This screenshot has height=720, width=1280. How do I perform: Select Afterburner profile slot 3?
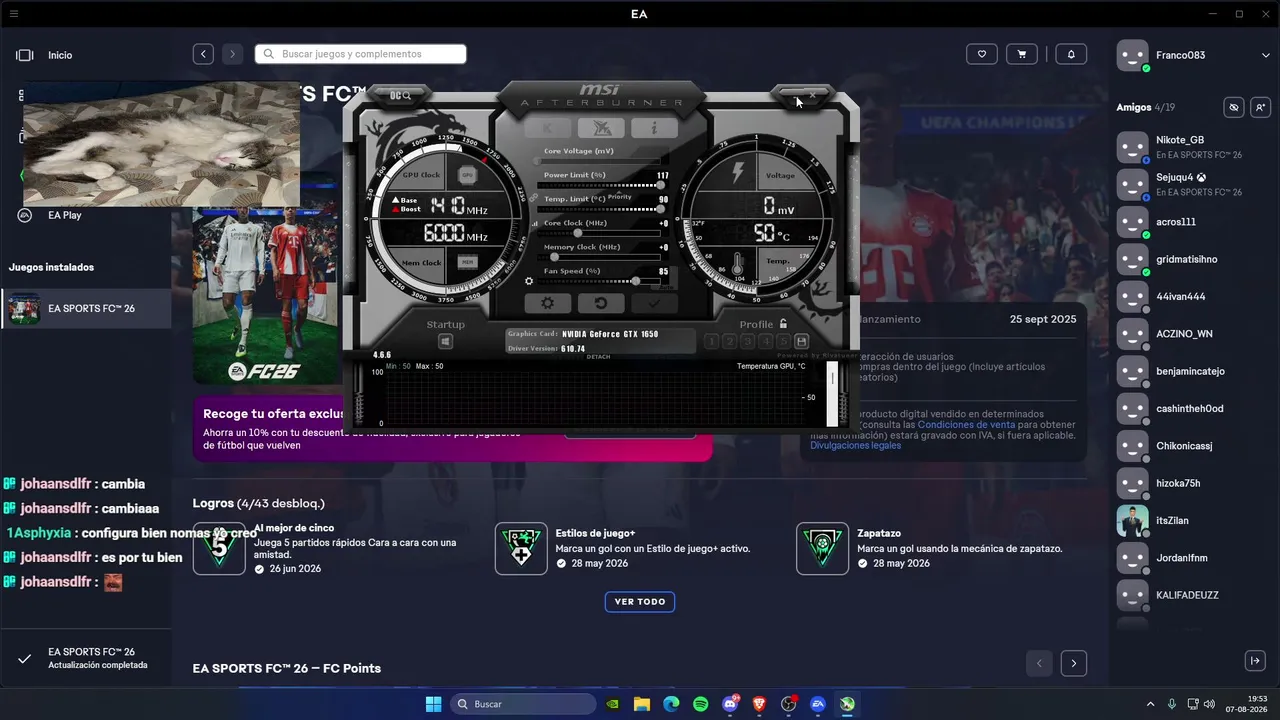(x=748, y=342)
